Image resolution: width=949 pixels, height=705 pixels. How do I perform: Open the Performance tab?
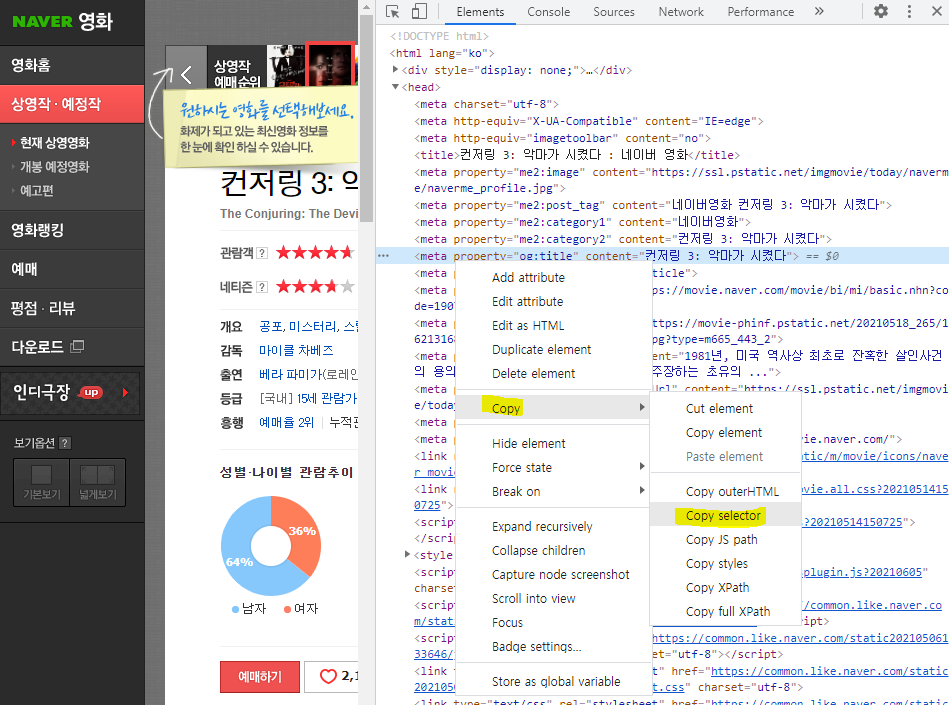coord(760,12)
